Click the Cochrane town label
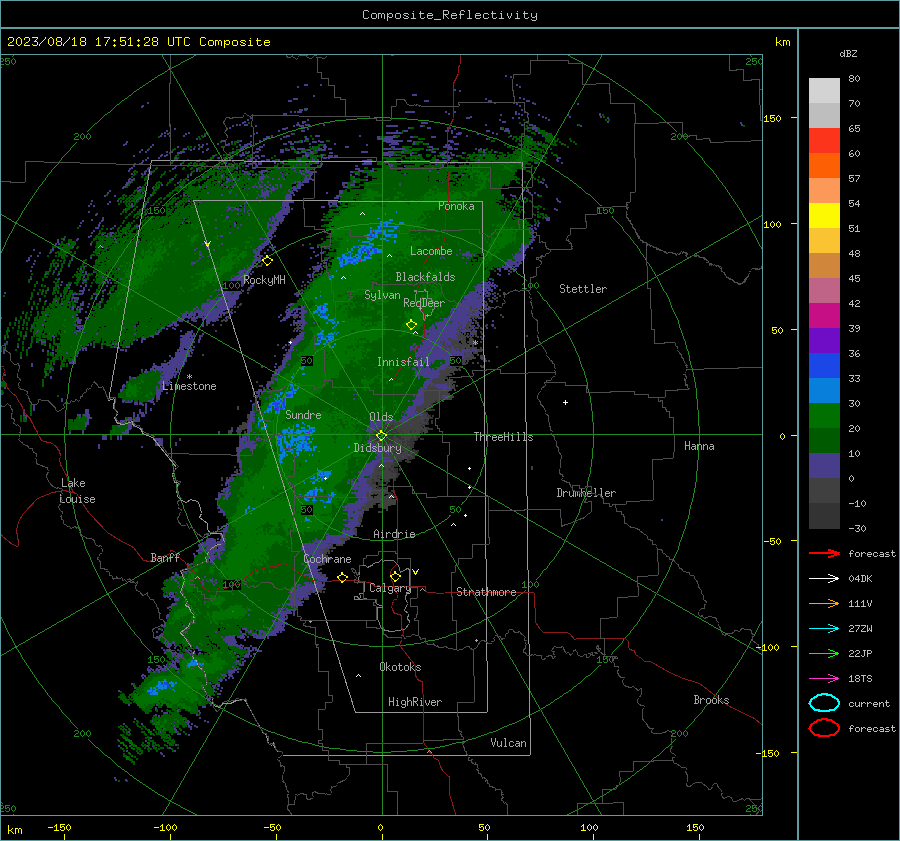This screenshot has width=900, height=841. (x=327, y=559)
